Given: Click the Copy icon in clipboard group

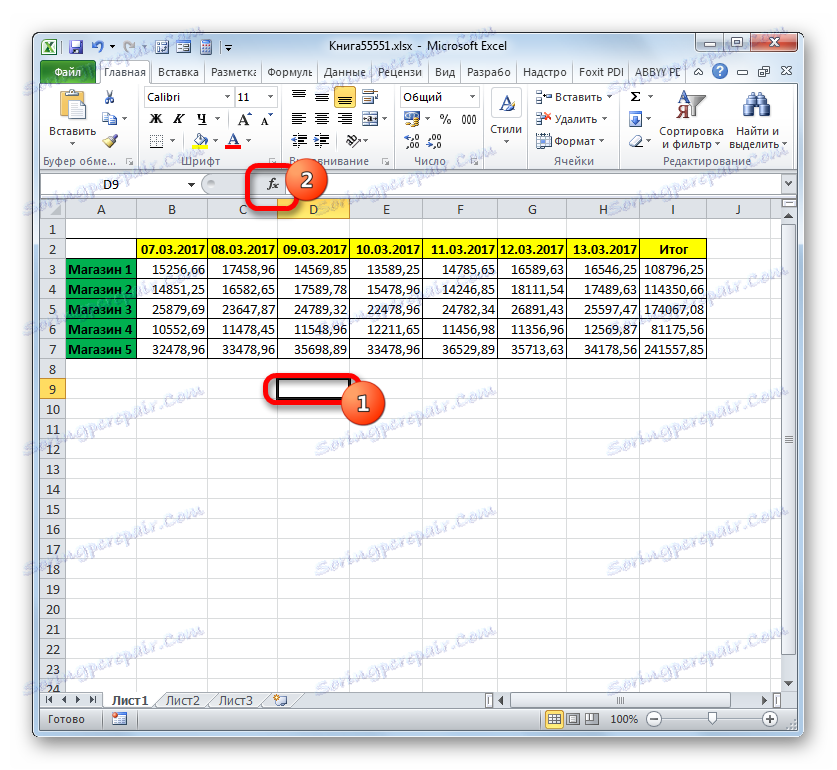Looking at the screenshot, I should click(109, 119).
